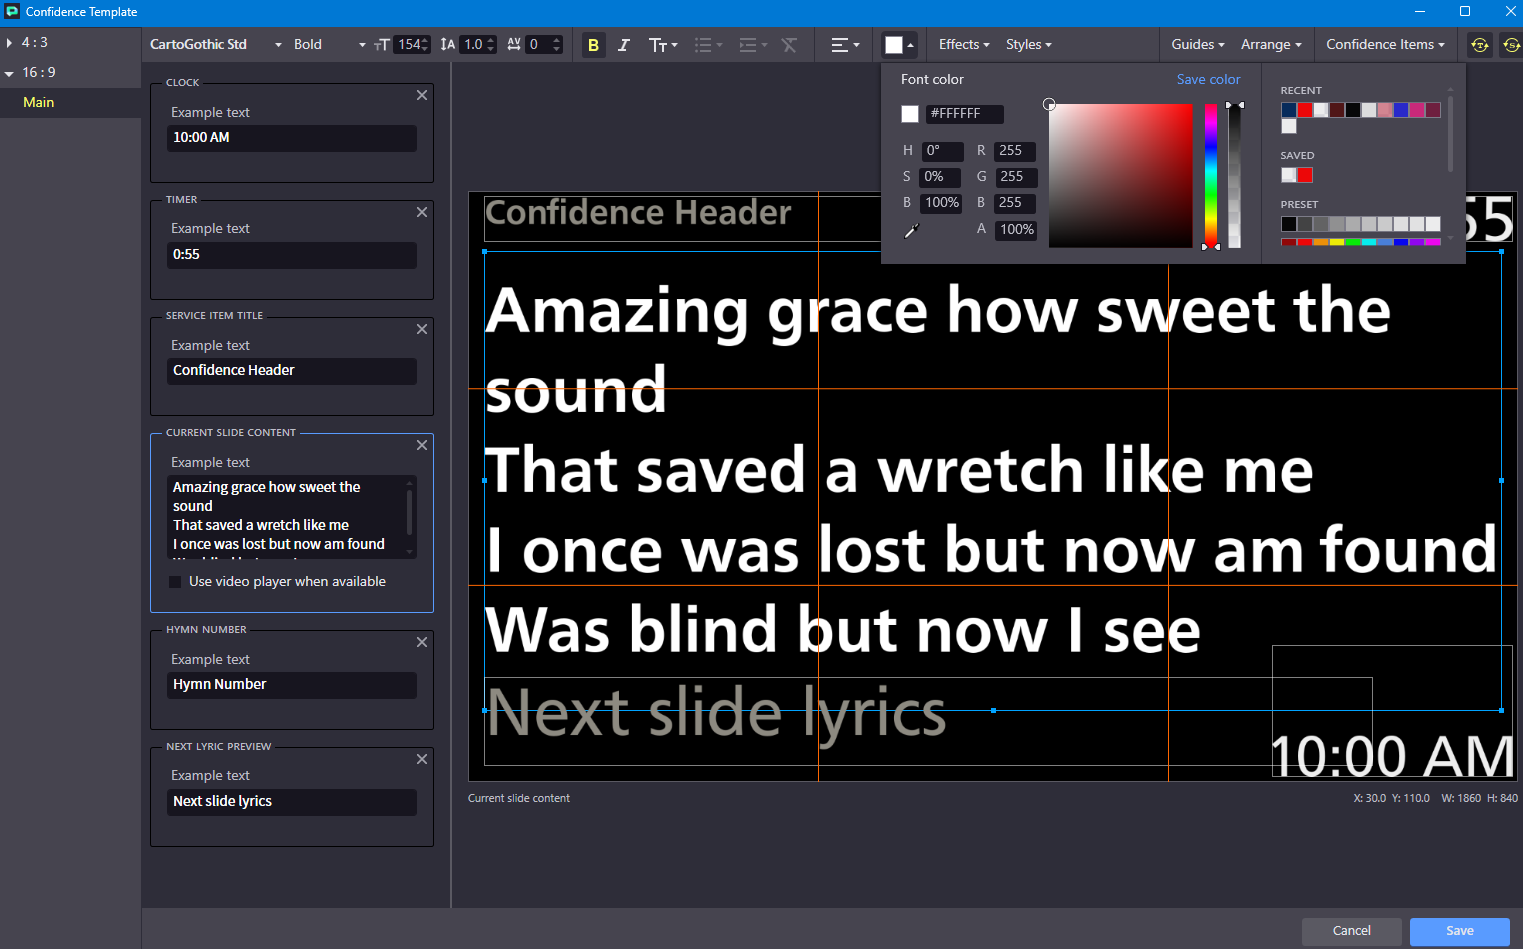The width and height of the screenshot is (1523, 949).
Task: Open the Guides menu
Action: click(1198, 45)
